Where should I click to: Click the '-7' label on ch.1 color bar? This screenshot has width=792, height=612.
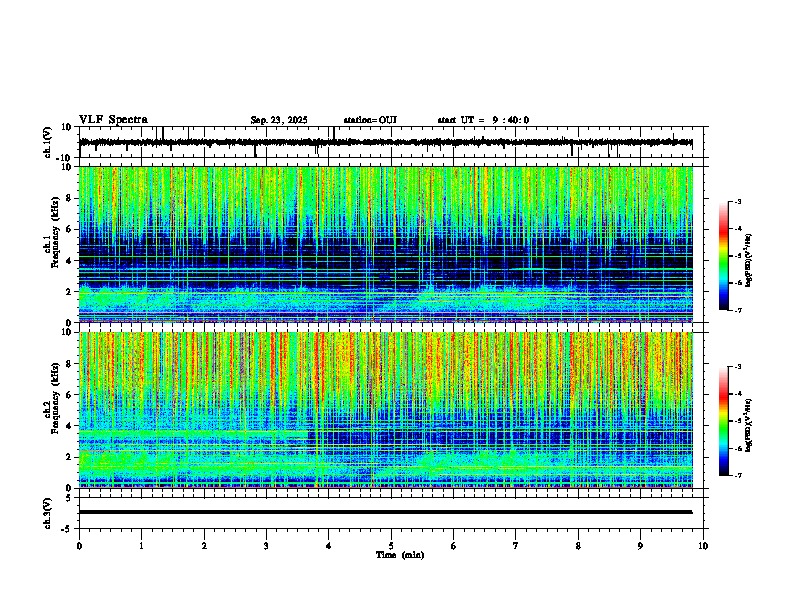point(737,310)
